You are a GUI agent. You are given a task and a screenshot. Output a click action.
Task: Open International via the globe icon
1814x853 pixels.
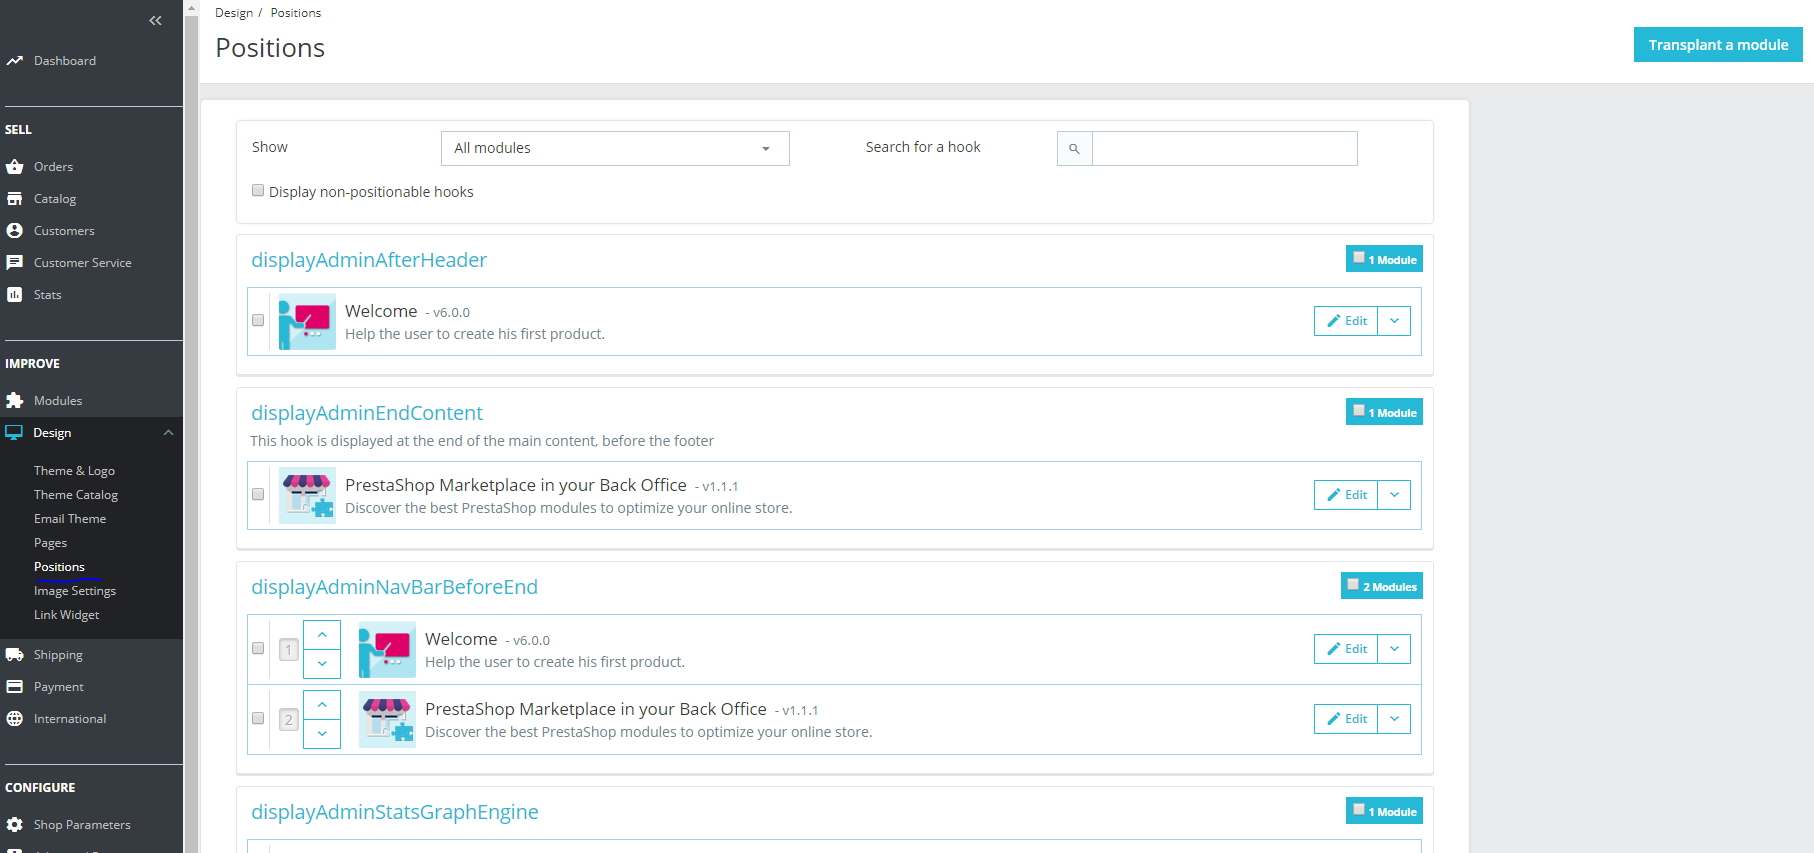(x=14, y=719)
